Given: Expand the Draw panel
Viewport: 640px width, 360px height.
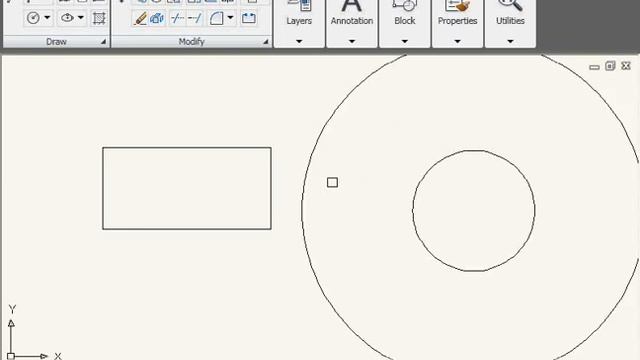Looking at the screenshot, I should click(103, 42).
